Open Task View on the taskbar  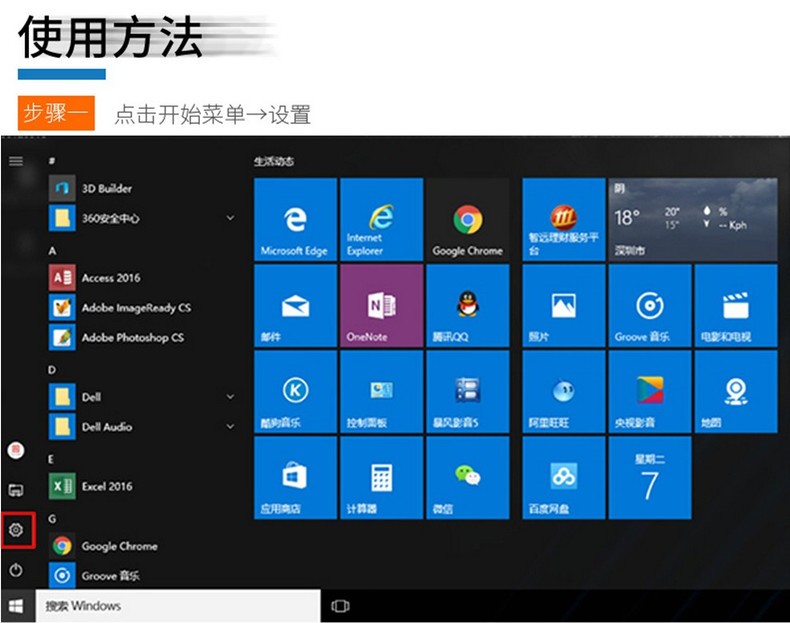[x=341, y=606]
